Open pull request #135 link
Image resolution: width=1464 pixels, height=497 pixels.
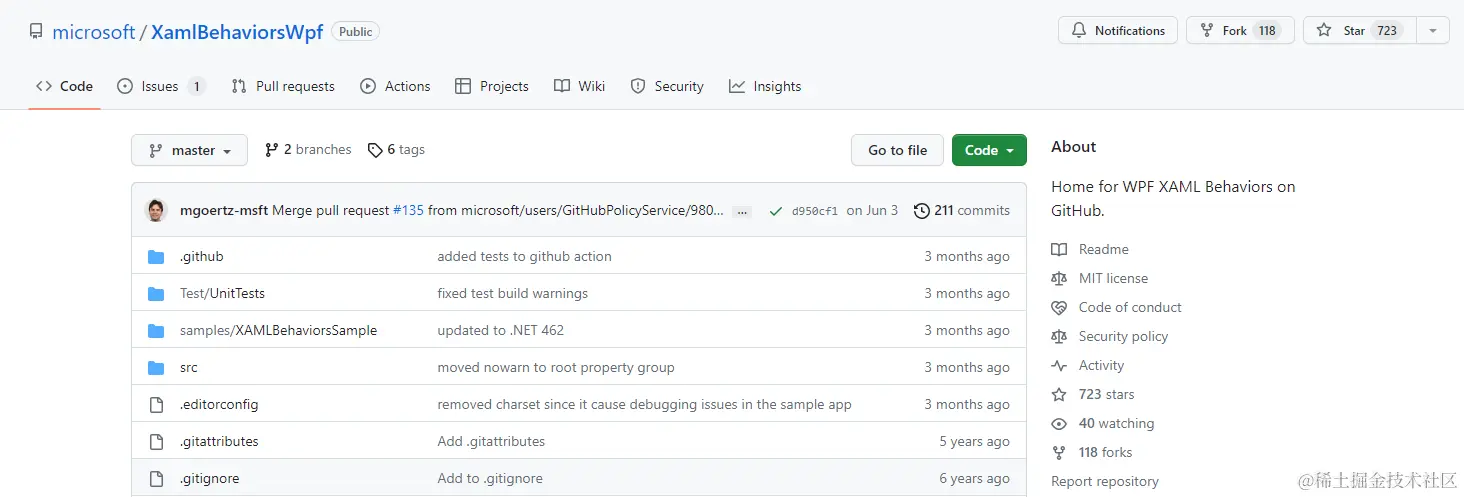click(408, 211)
